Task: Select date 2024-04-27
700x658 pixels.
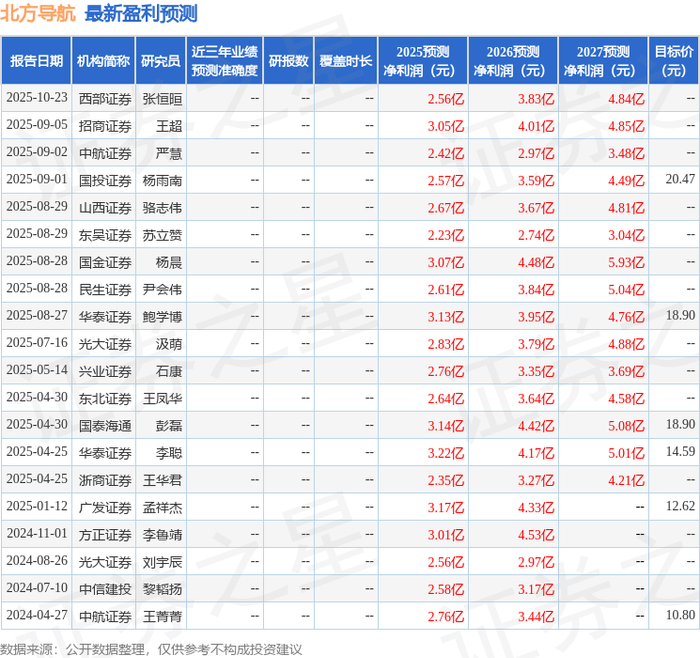Action: 37,615
